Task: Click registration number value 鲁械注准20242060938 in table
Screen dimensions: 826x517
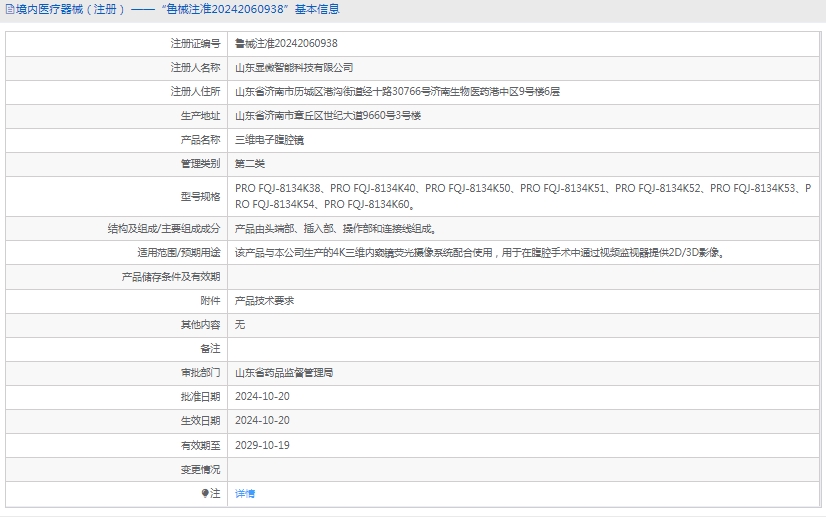Action: point(286,43)
